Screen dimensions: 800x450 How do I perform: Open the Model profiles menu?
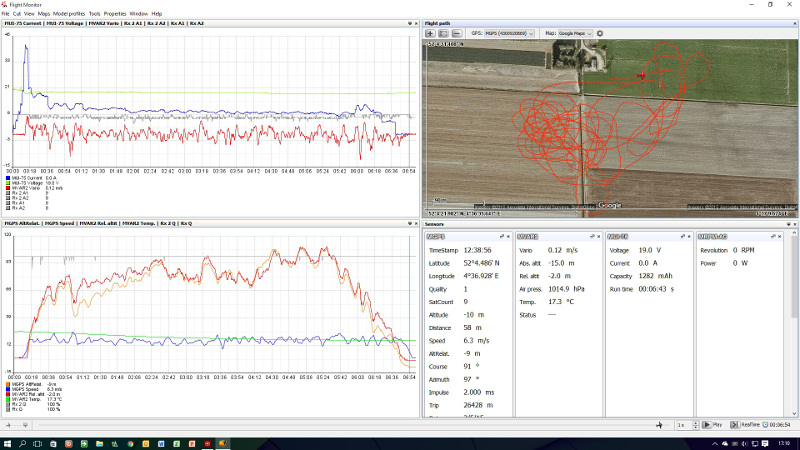(x=69, y=14)
